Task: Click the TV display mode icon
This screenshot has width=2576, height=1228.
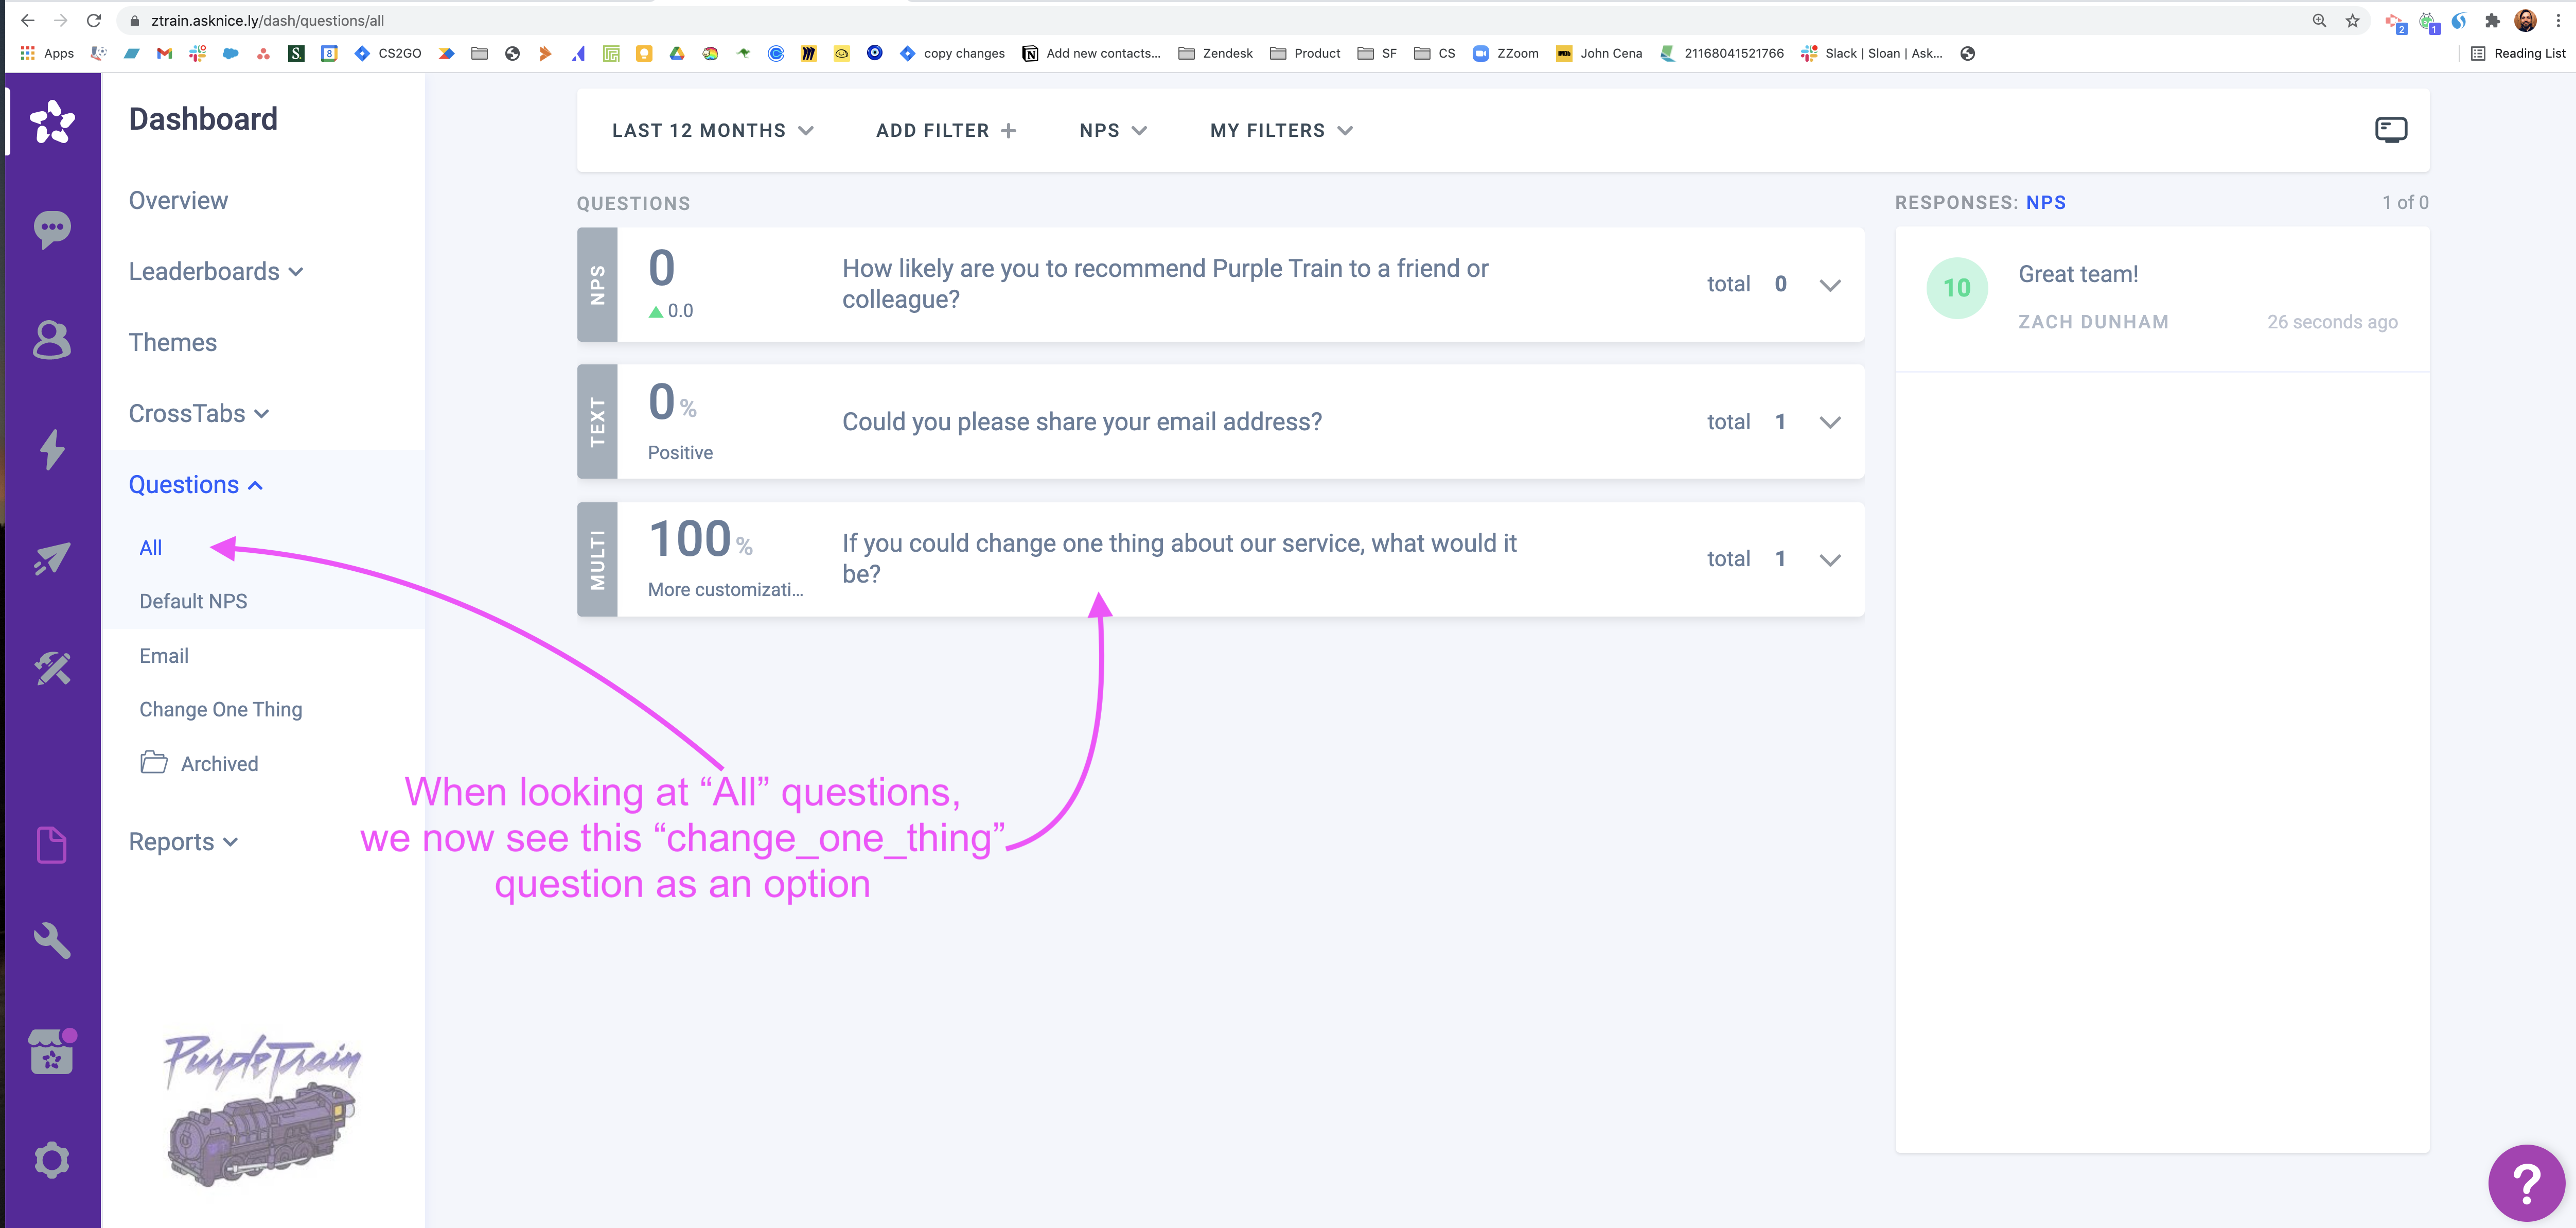Action: [x=2391, y=130]
